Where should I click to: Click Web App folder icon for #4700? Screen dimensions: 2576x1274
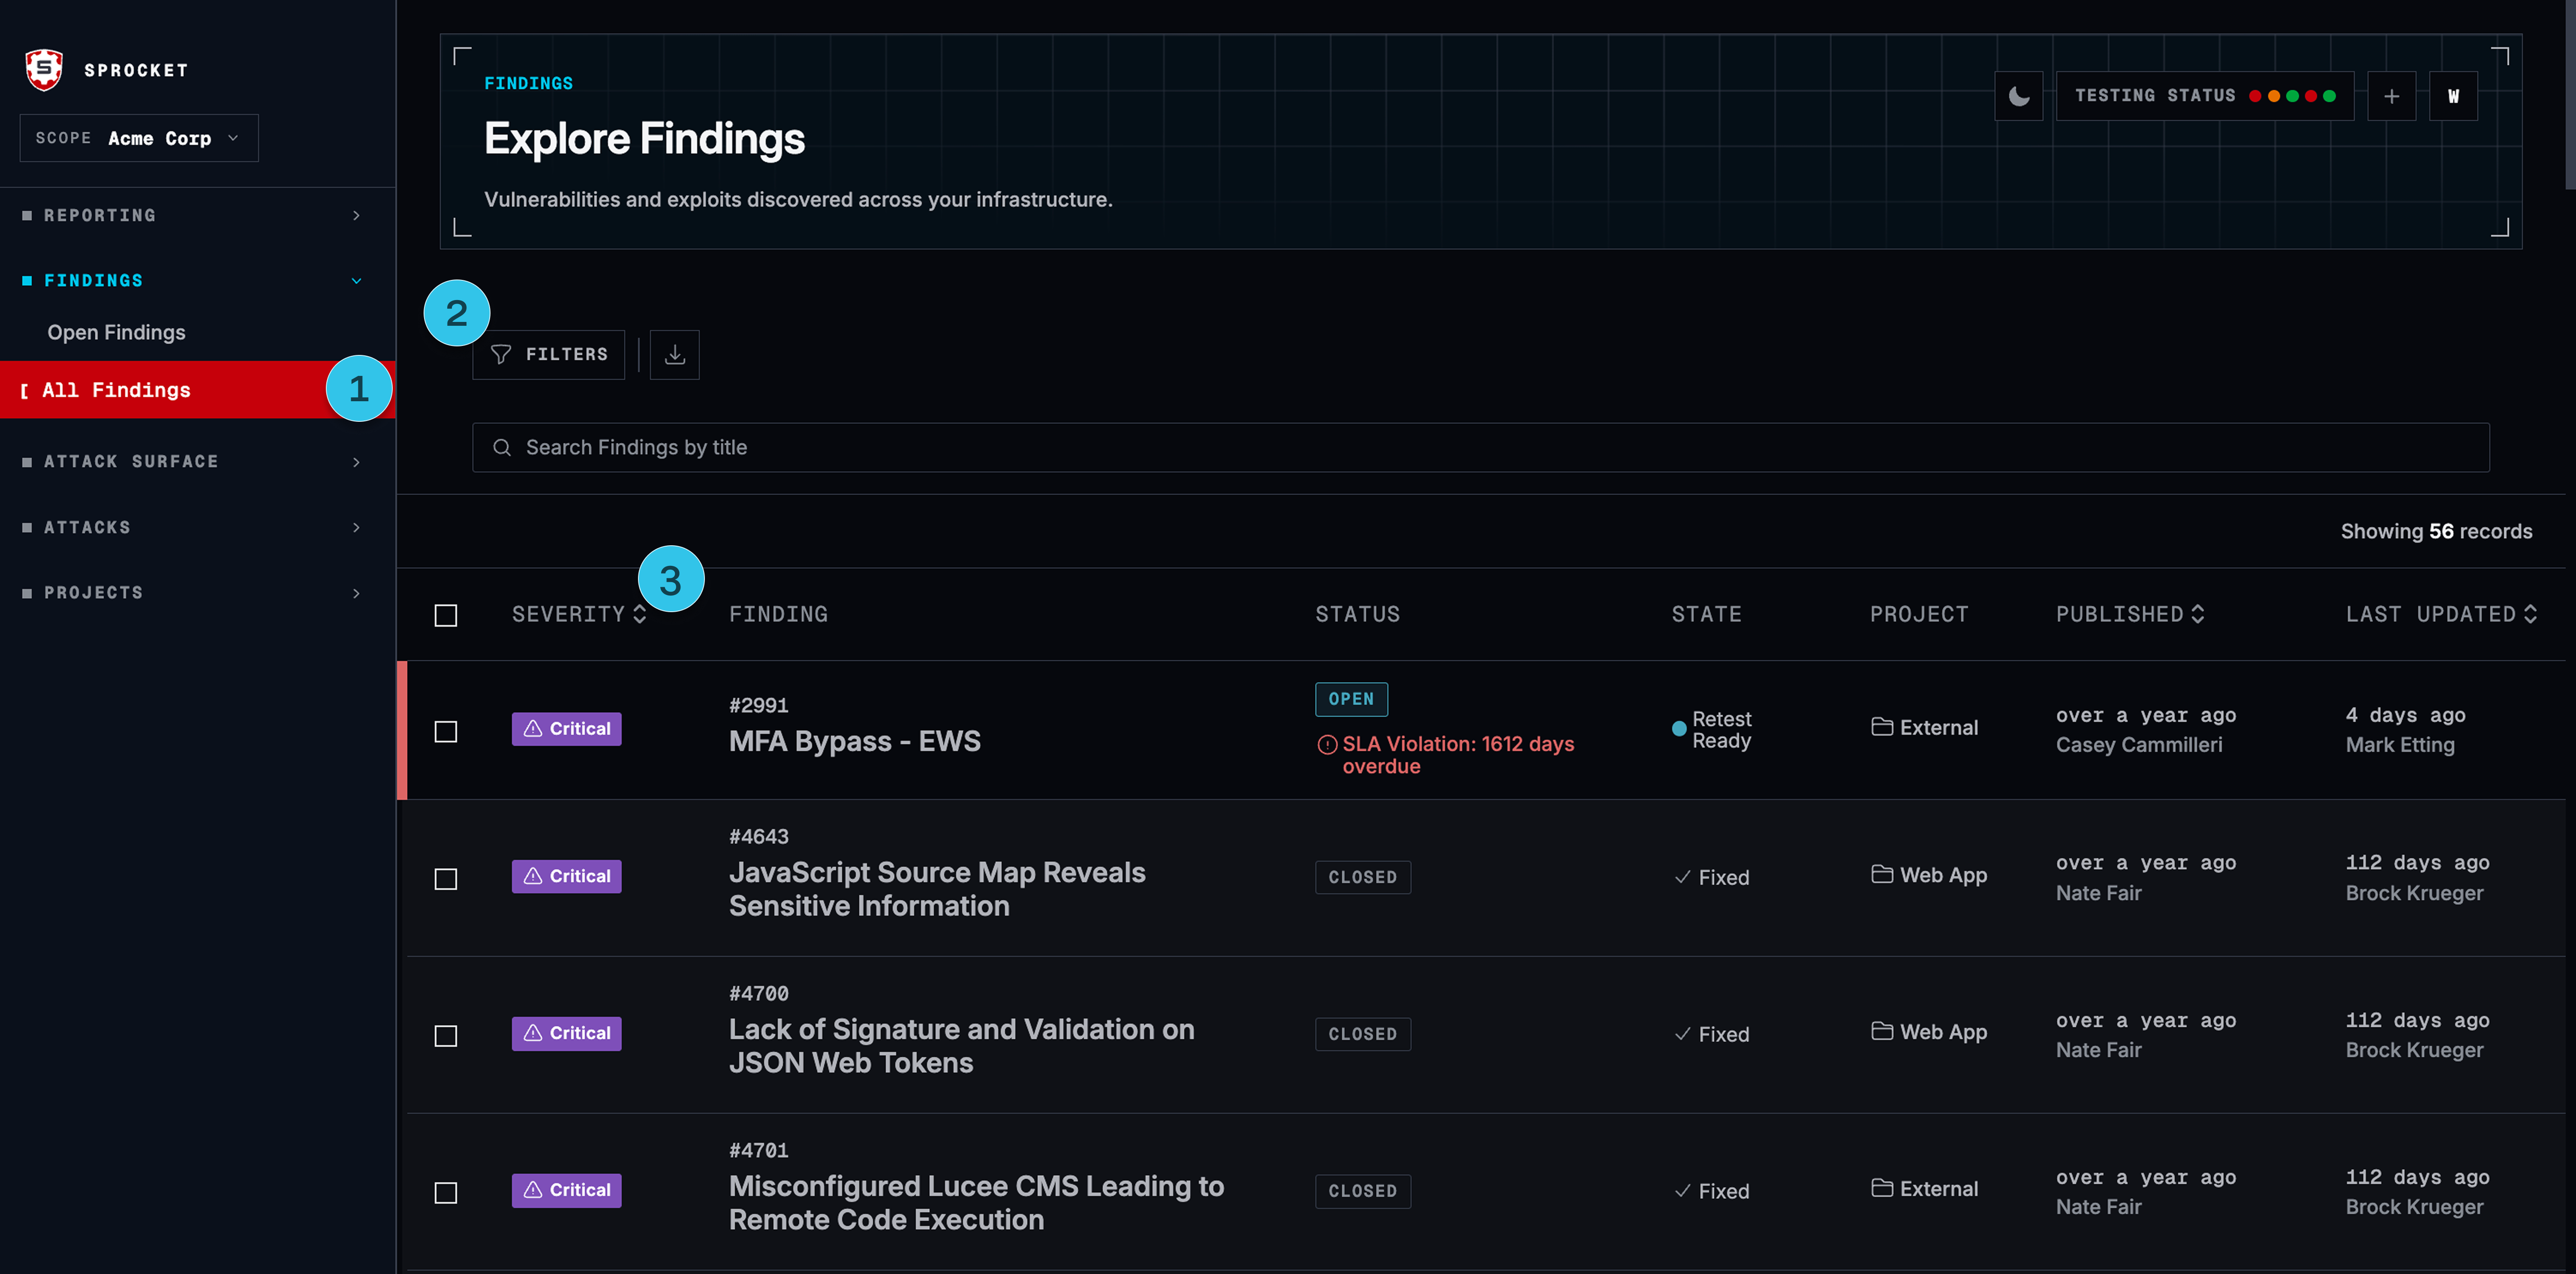tap(1882, 1032)
